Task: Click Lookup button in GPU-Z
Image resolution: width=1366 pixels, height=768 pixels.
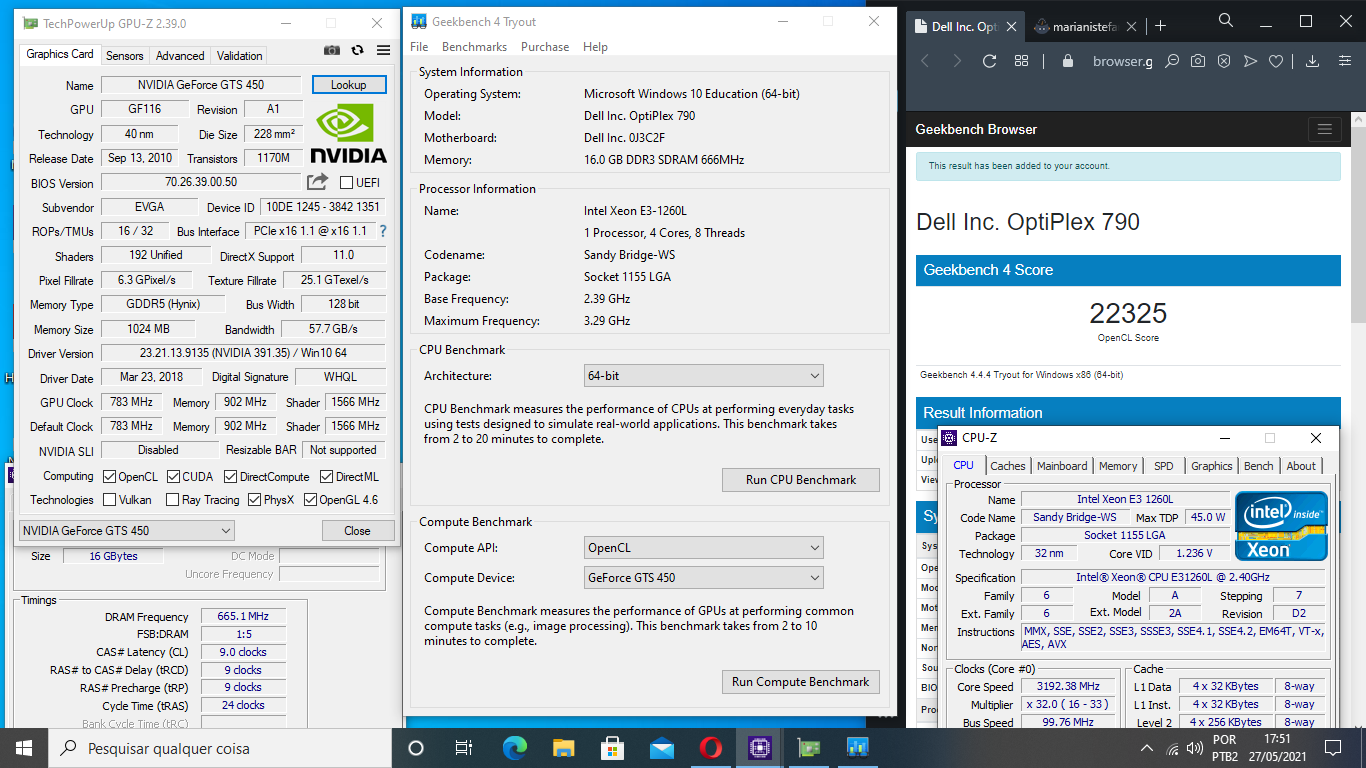Action: pyautogui.click(x=348, y=85)
